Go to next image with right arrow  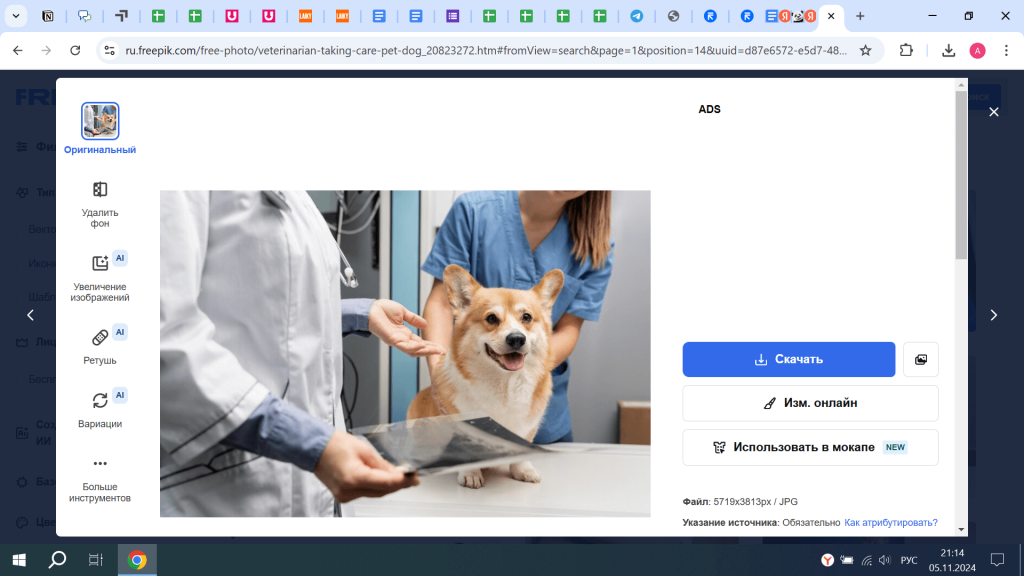tap(993, 315)
